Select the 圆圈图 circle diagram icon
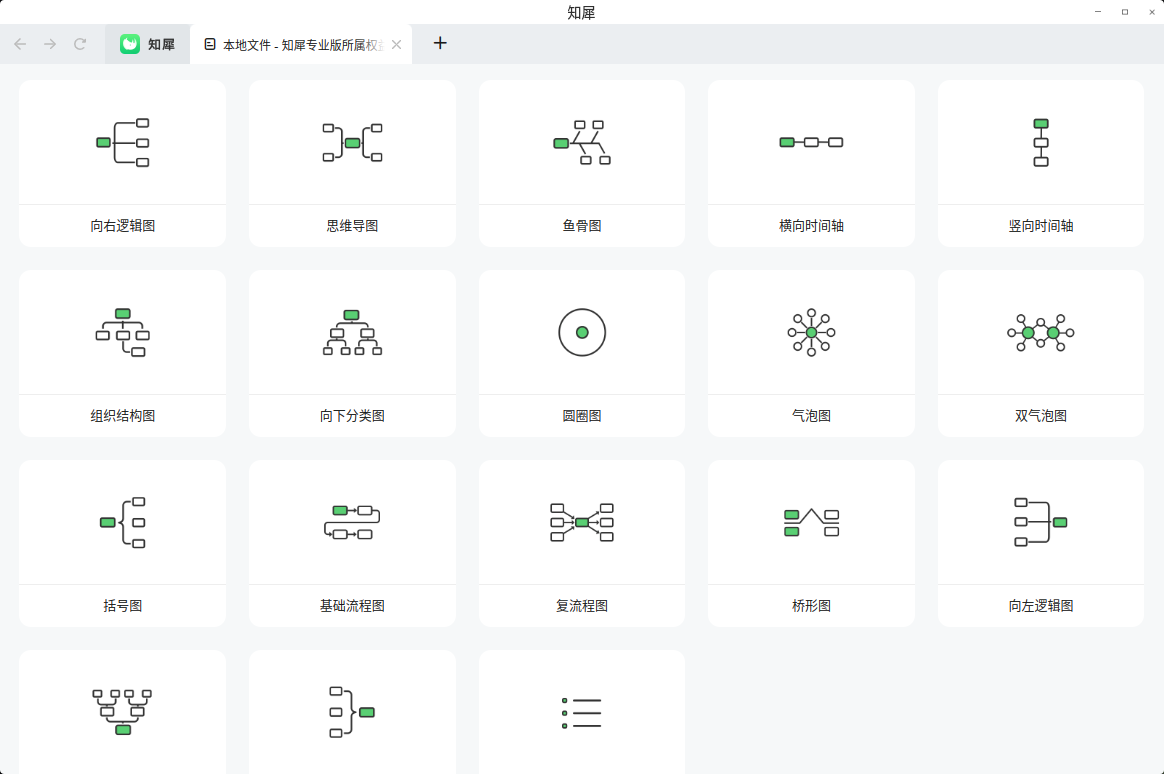Viewport: 1164px width, 774px height. (582, 332)
